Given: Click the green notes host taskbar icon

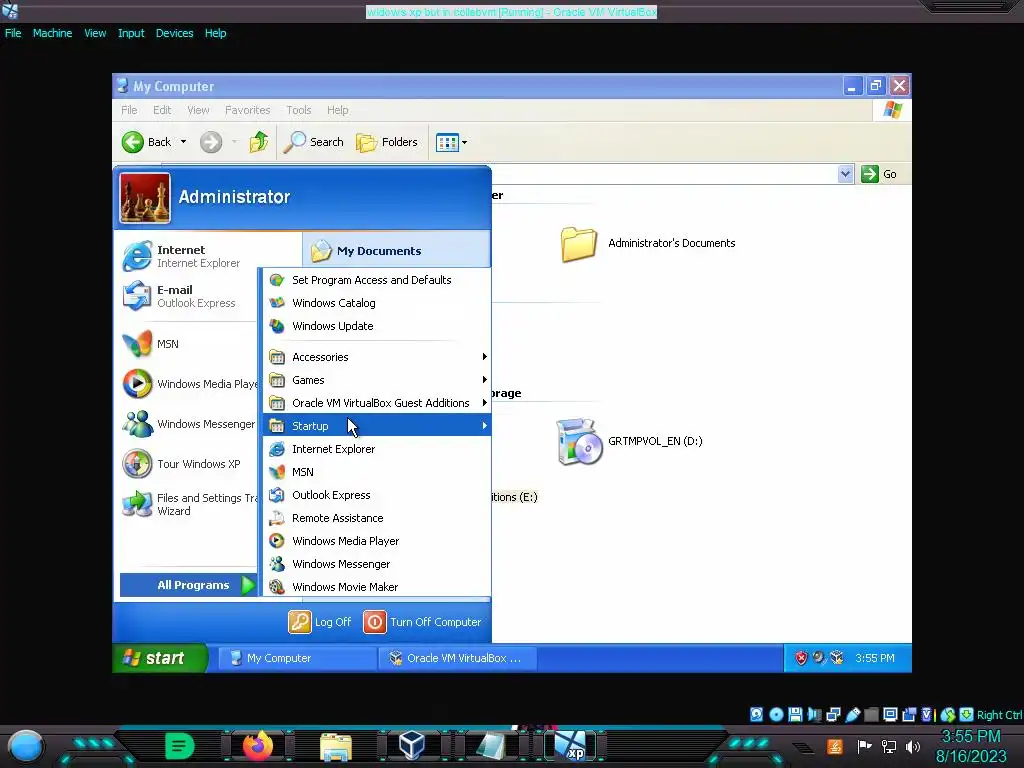Looking at the screenshot, I should pos(179,745).
